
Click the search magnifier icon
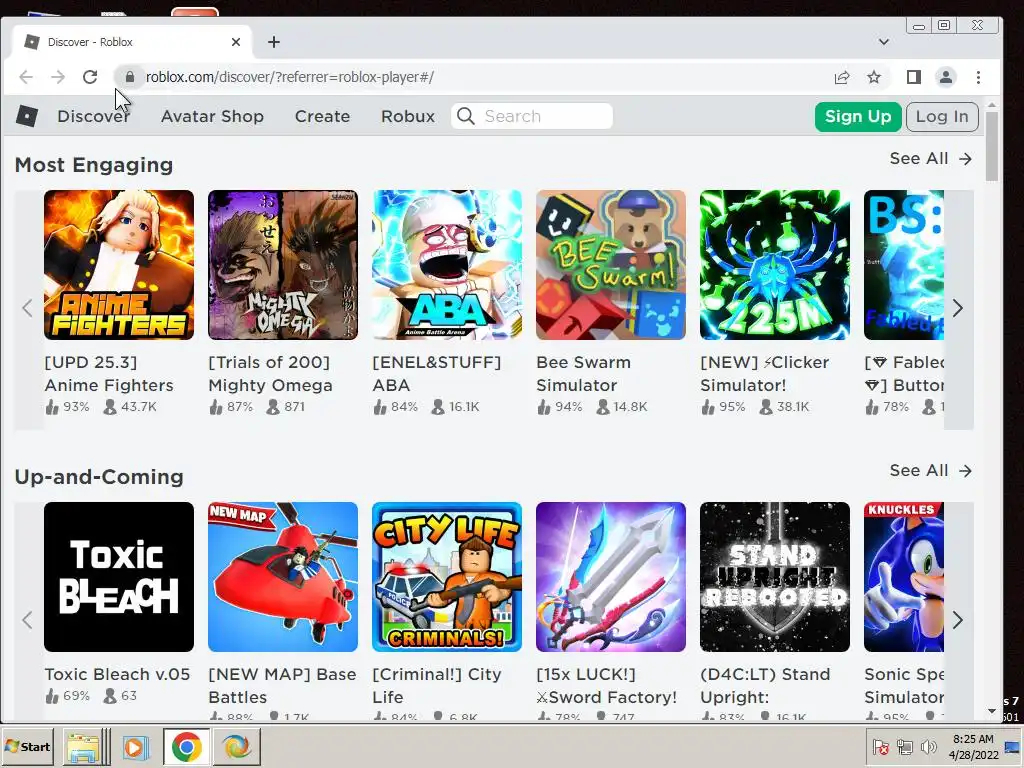point(466,116)
